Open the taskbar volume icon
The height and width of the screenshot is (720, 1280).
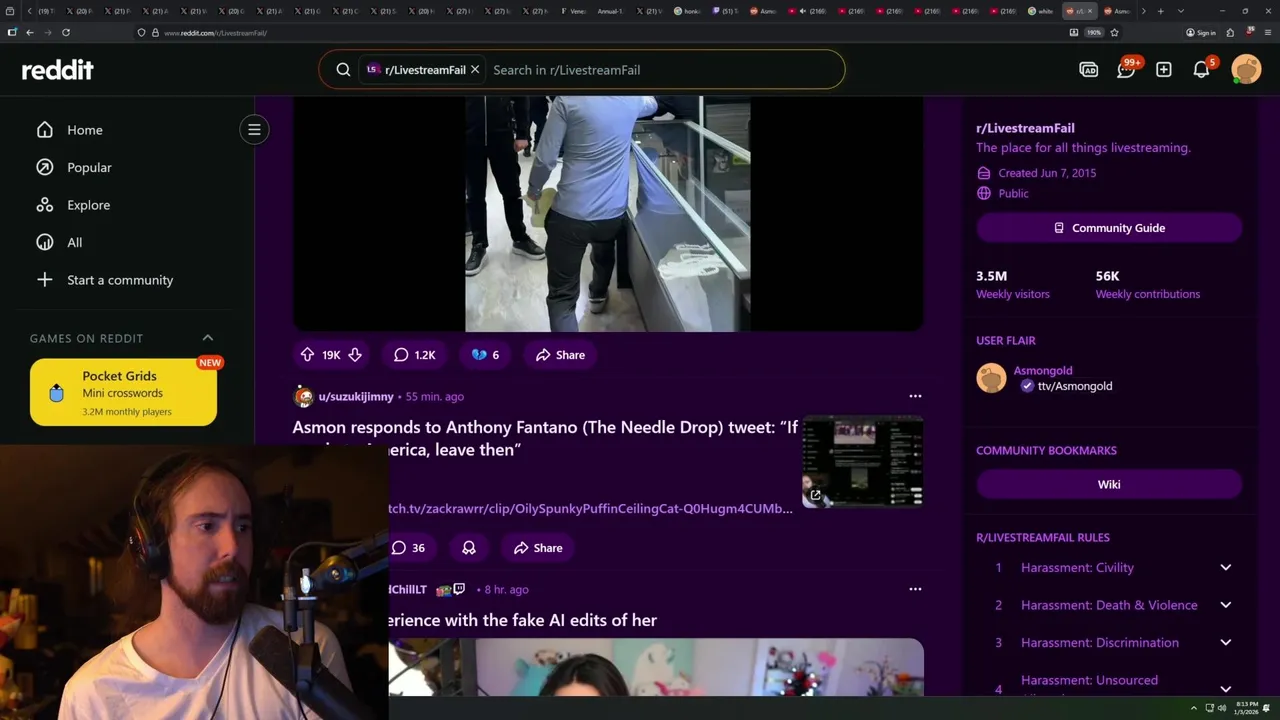point(1221,708)
